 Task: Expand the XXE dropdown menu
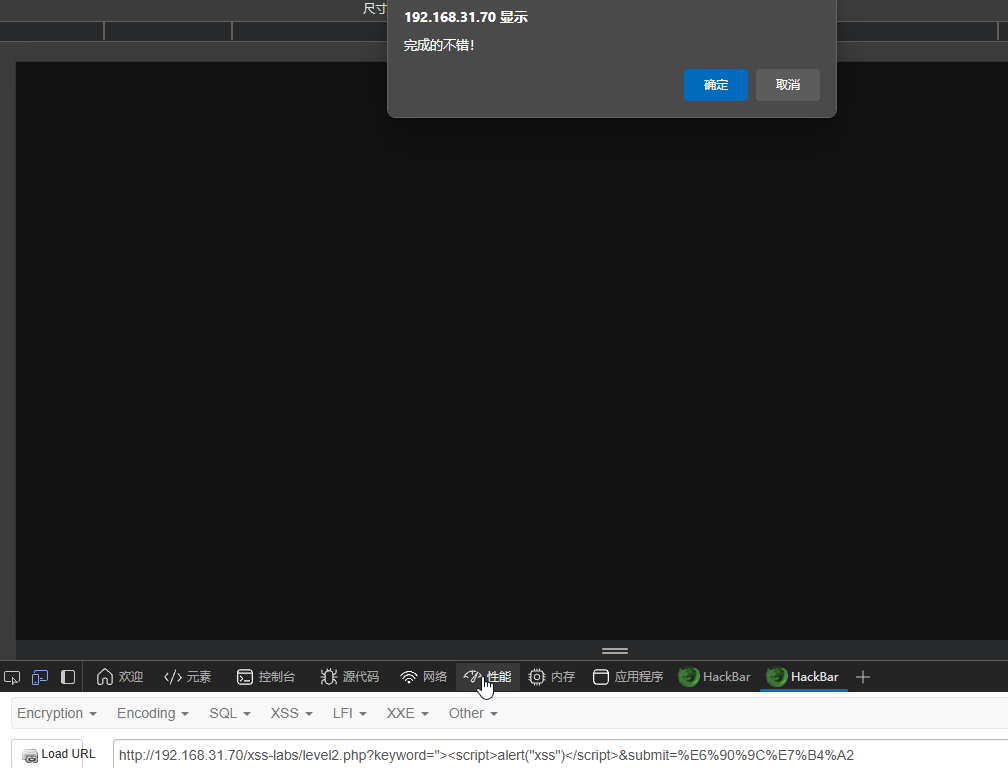[x=407, y=713]
